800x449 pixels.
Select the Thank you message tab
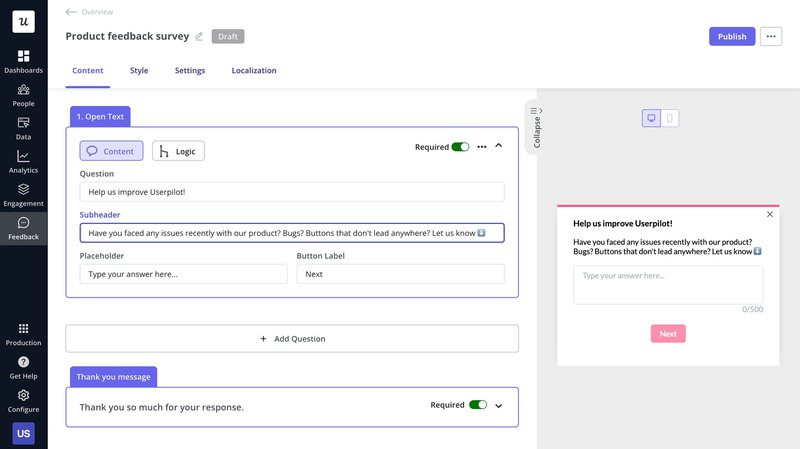click(113, 377)
